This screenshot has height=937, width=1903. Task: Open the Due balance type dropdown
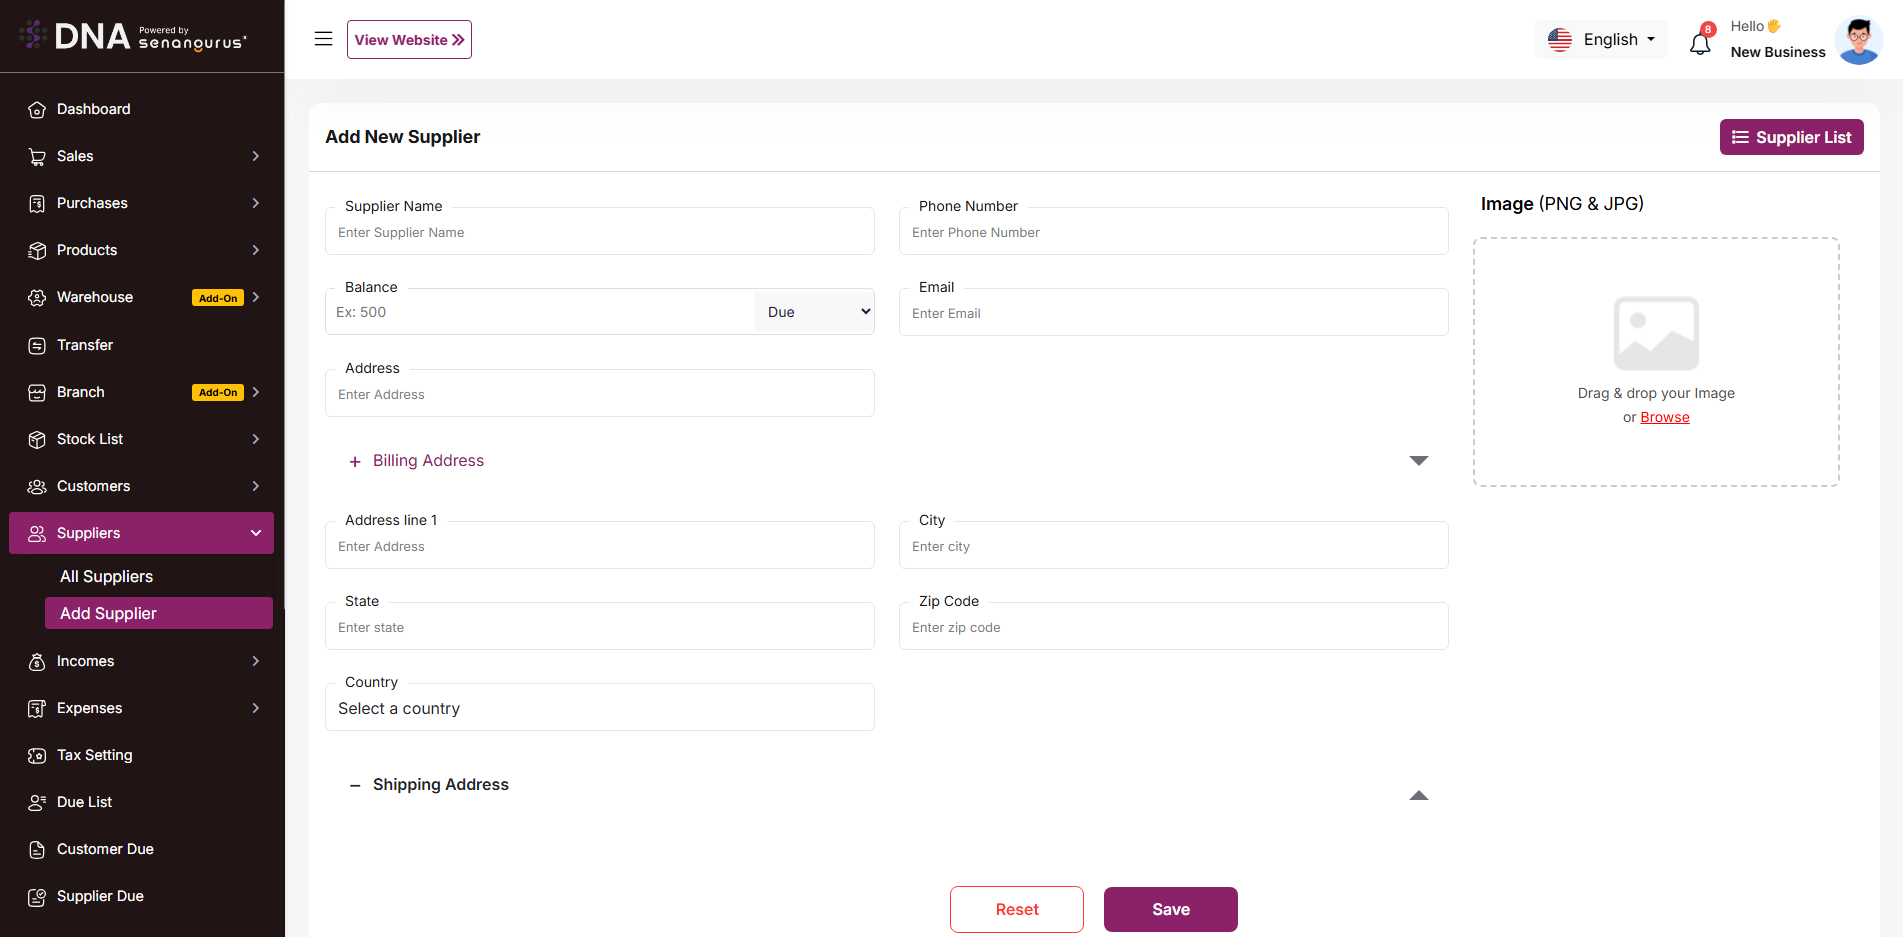click(x=814, y=312)
